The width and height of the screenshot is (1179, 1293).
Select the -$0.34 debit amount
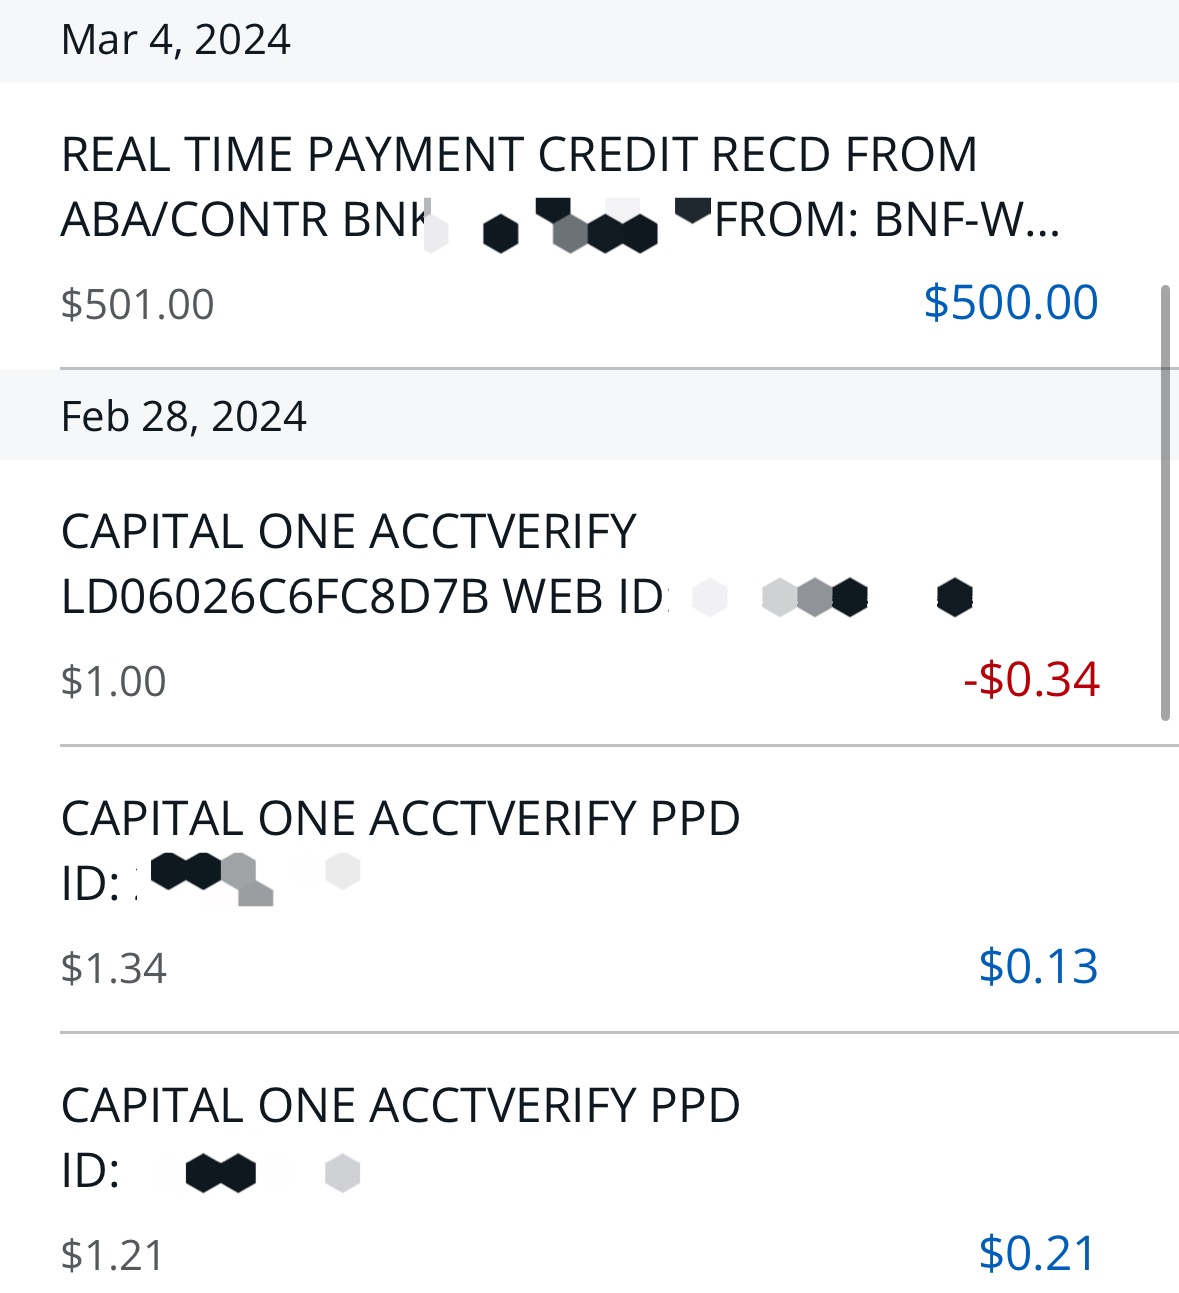coord(1031,680)
